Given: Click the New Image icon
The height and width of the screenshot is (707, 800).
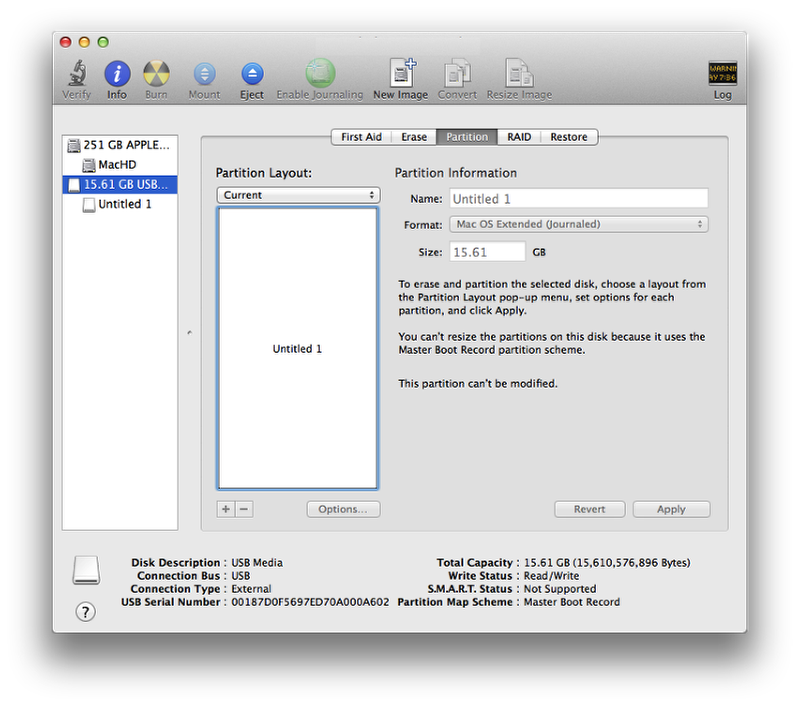Looking at the screenshot, I should click(x=400, y=74).
